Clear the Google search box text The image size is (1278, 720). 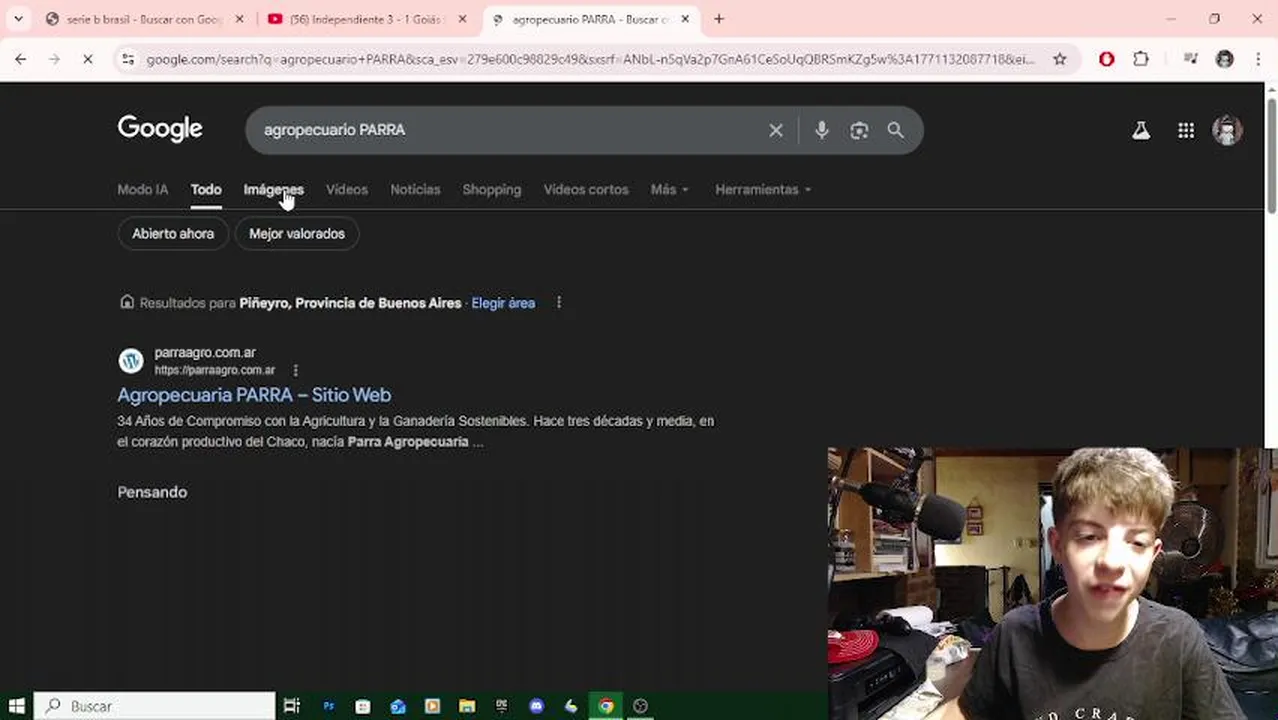pos(776,130)
